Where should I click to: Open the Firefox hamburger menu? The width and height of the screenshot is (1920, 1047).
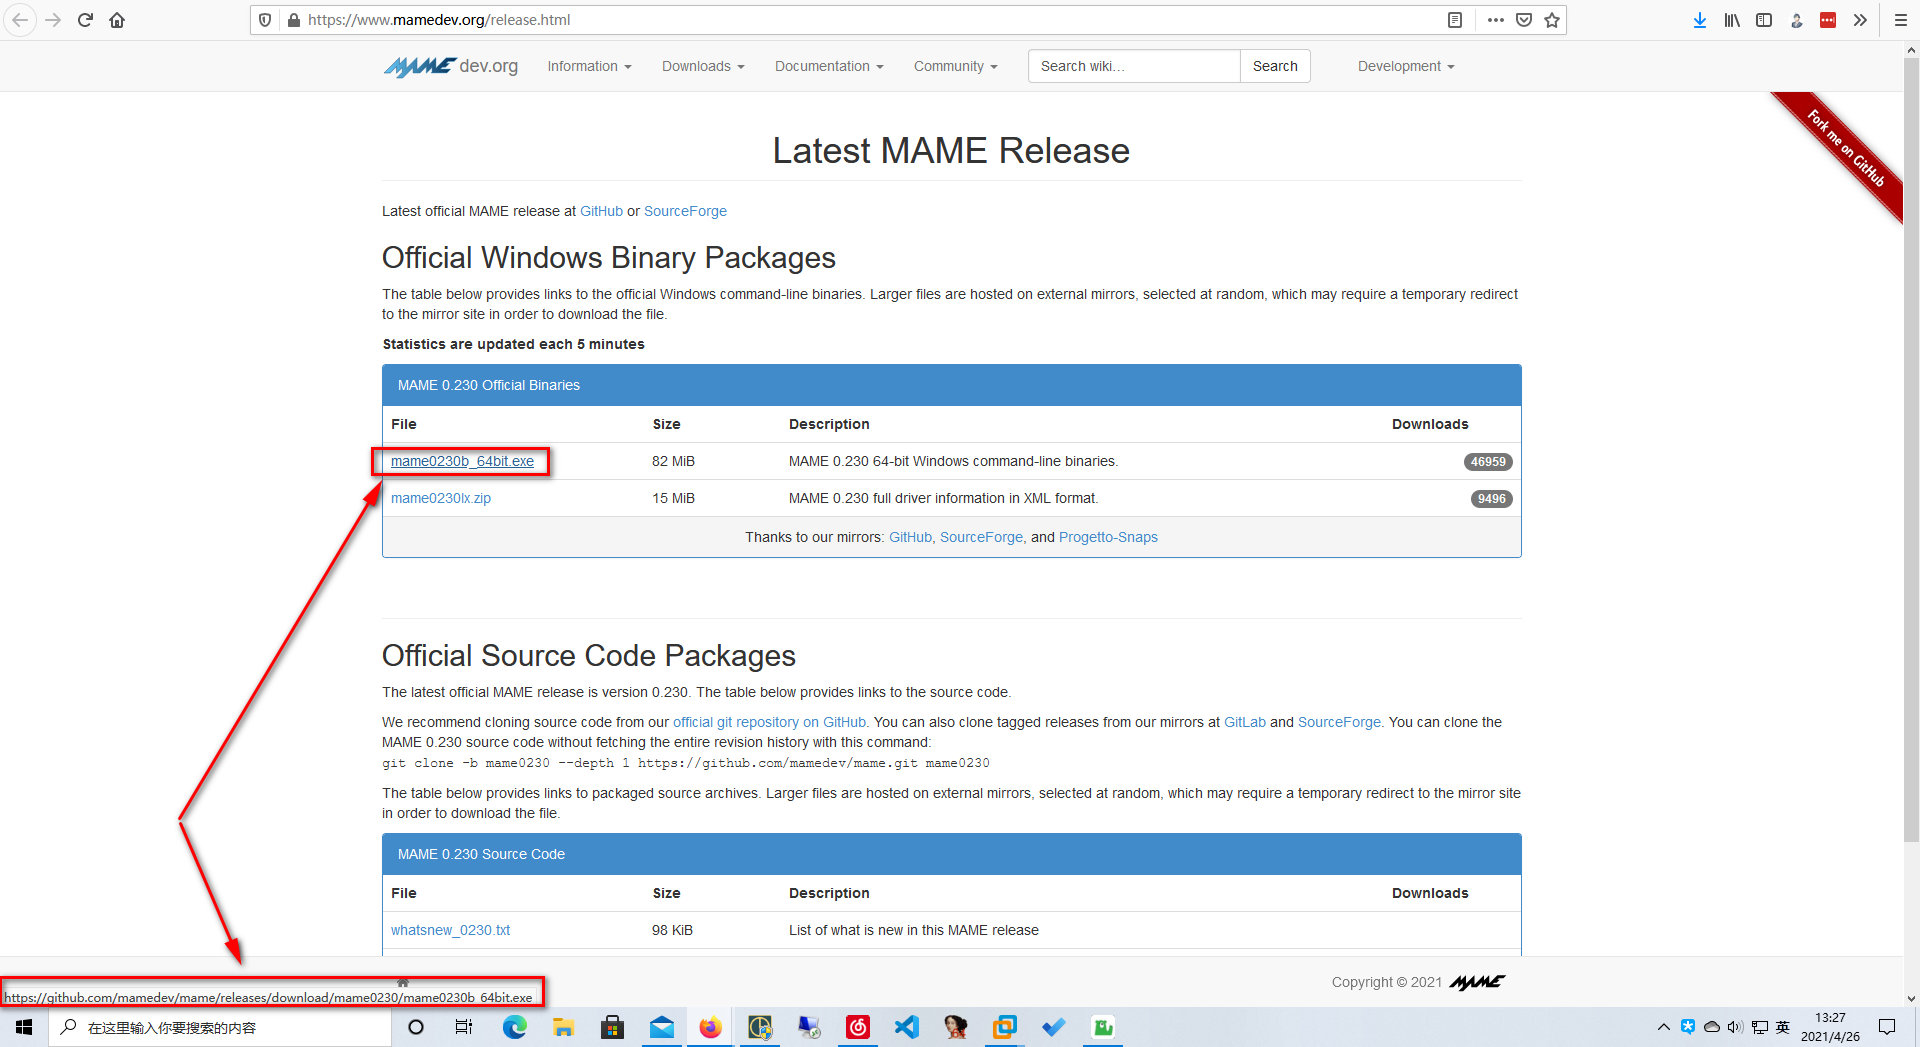click(1901, 20)
